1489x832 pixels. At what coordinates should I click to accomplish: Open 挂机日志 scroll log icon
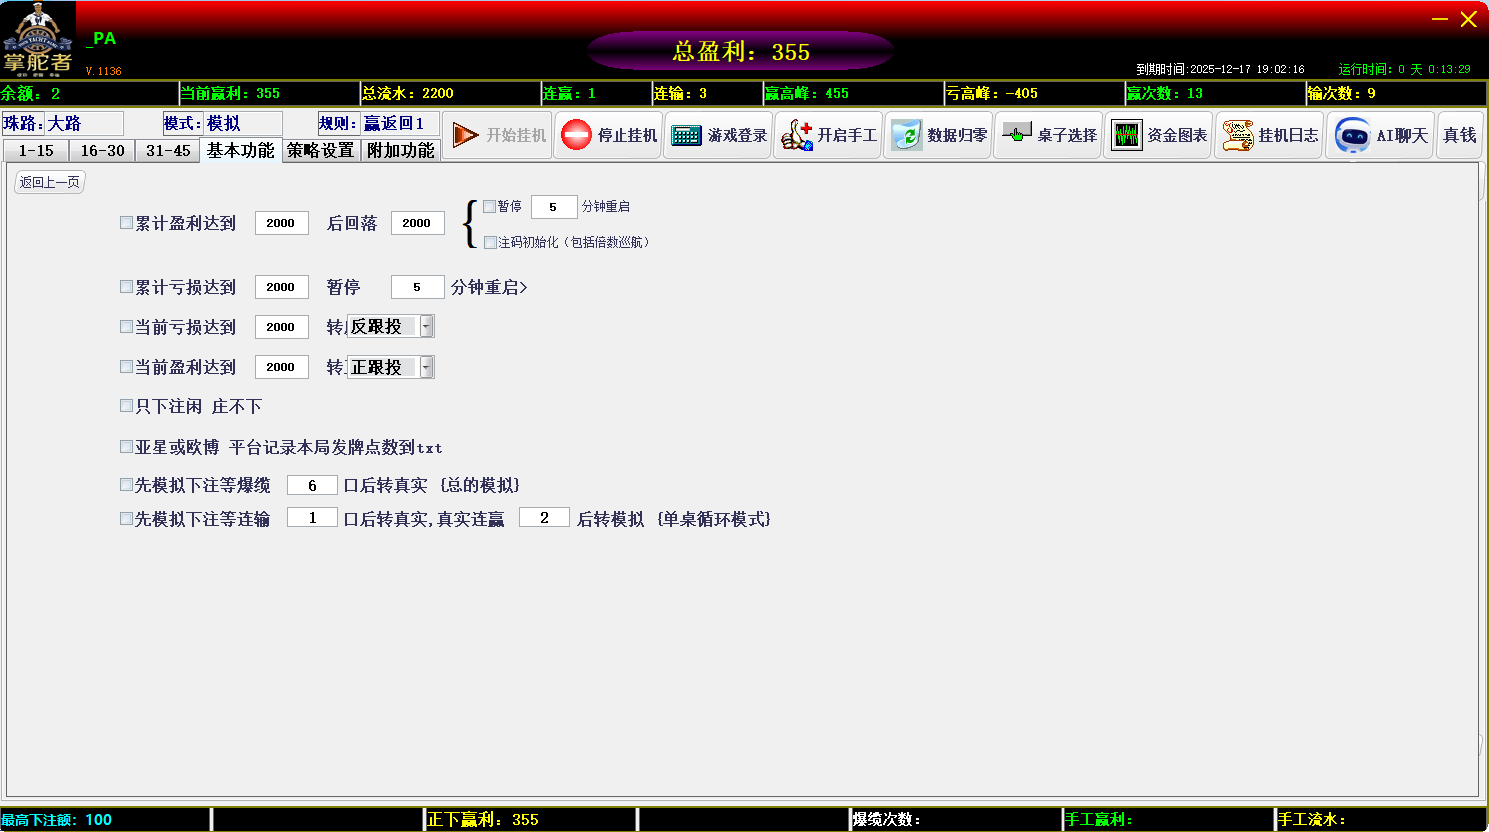point(1237,135)
